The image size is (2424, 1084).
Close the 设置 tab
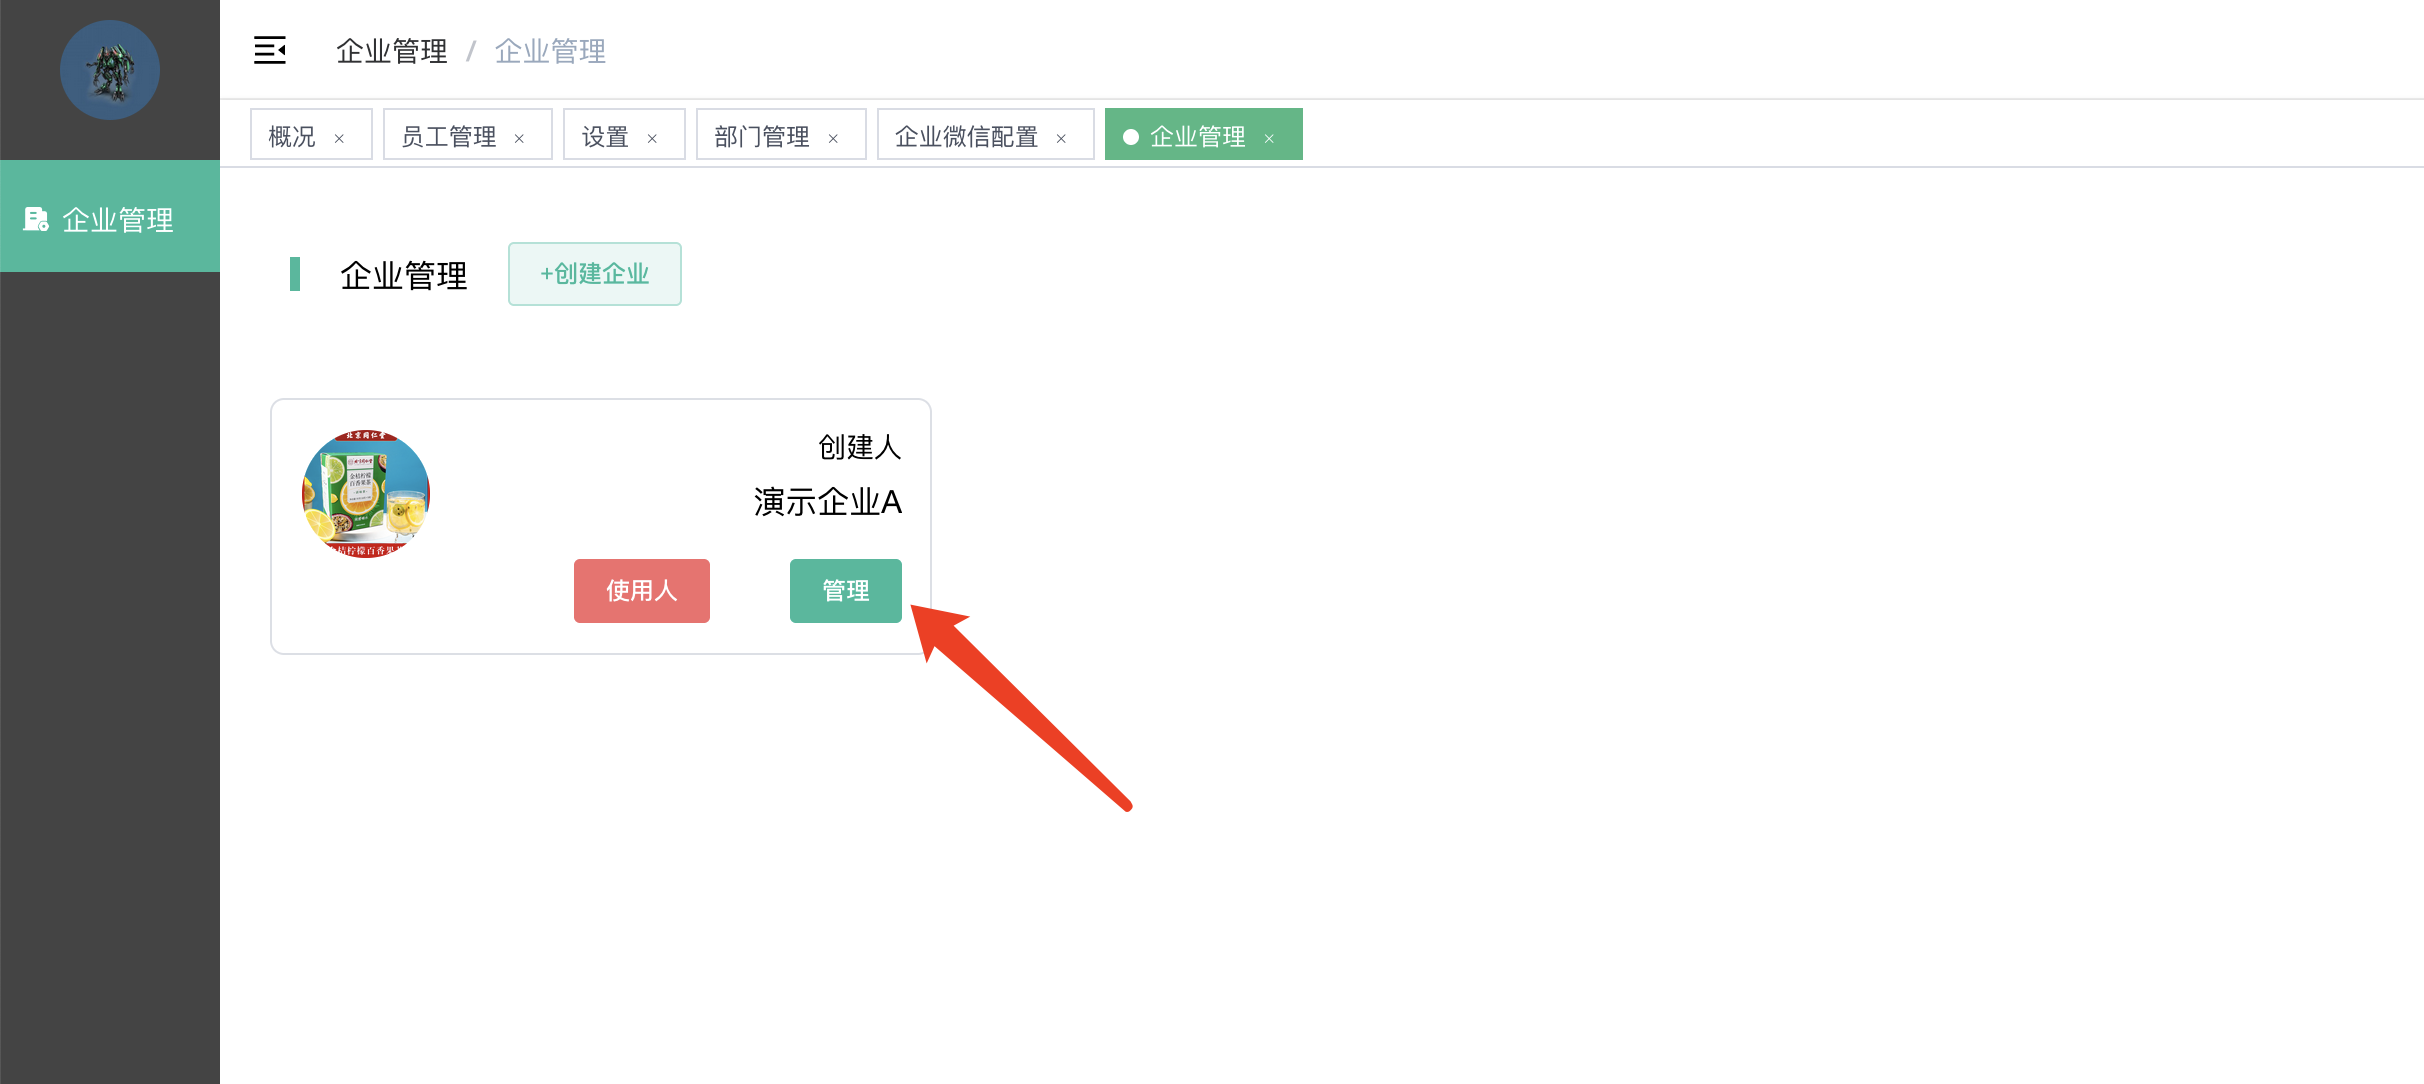652,138
